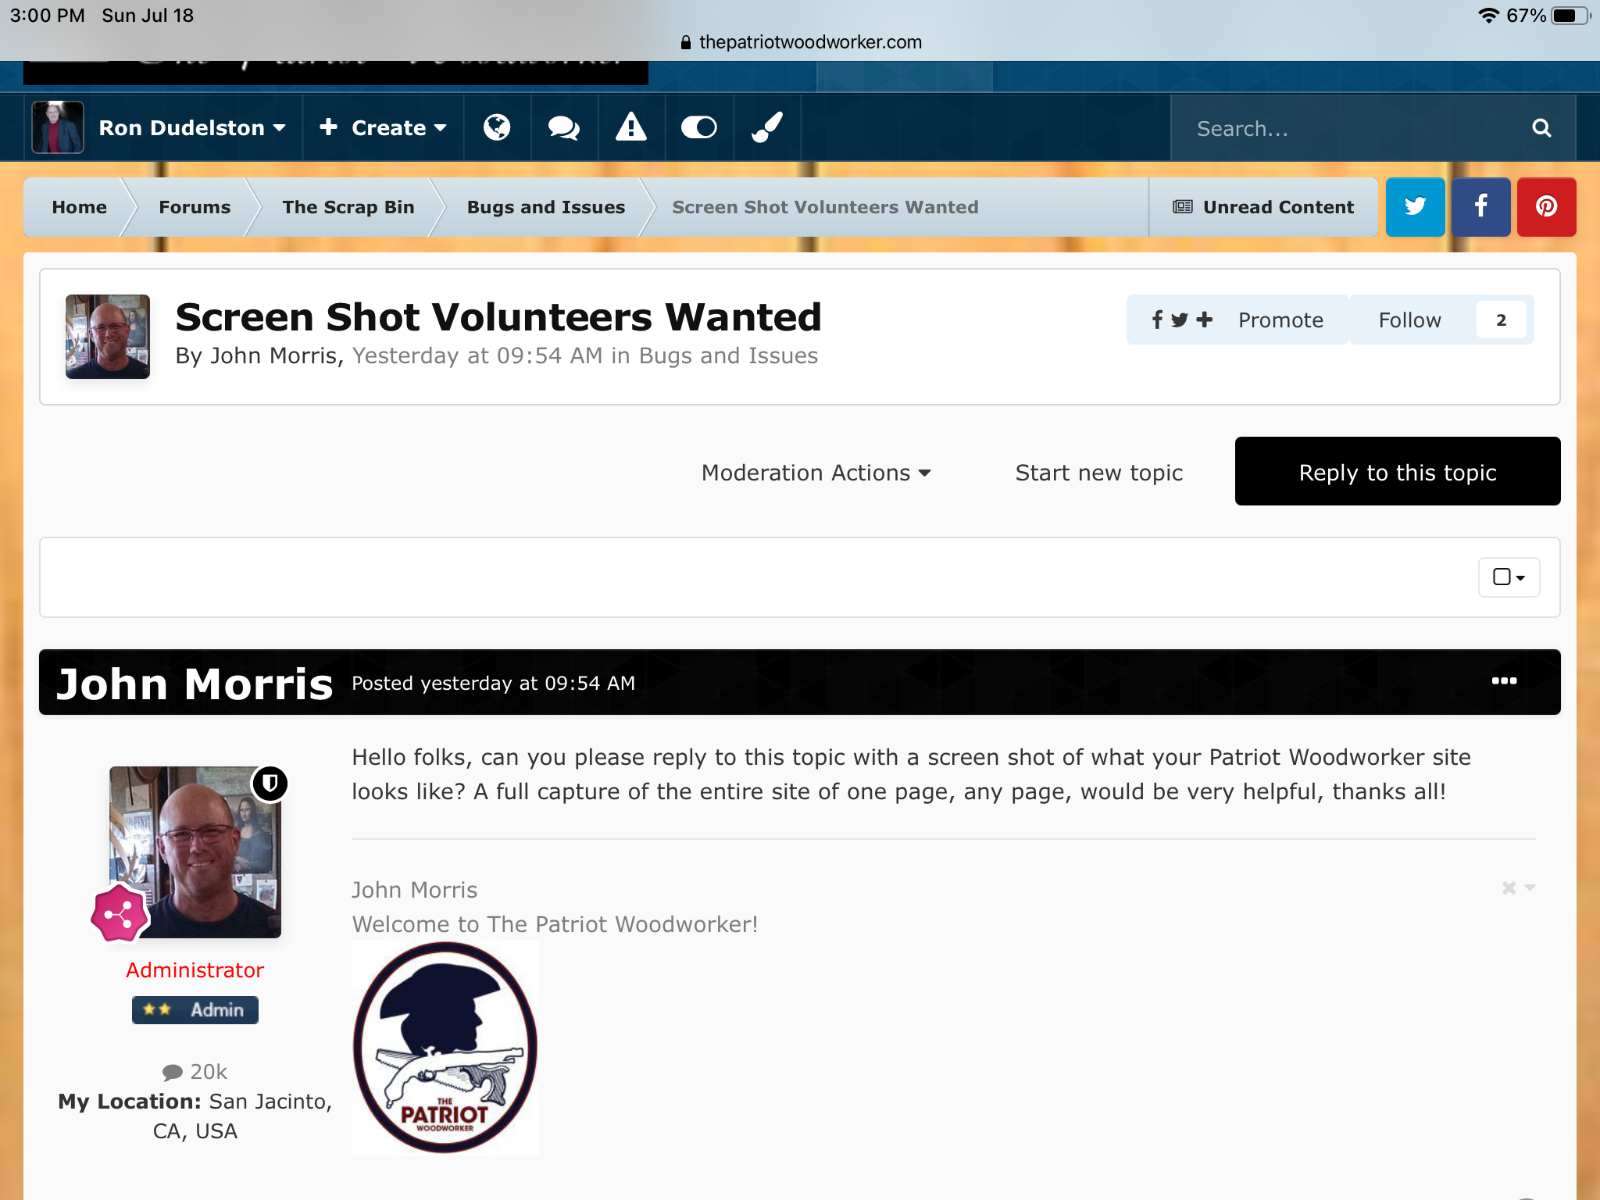Open The Scrap Bin breadcrumb
This screenshot has width=1600, height=1200.
tap(348, 207)
